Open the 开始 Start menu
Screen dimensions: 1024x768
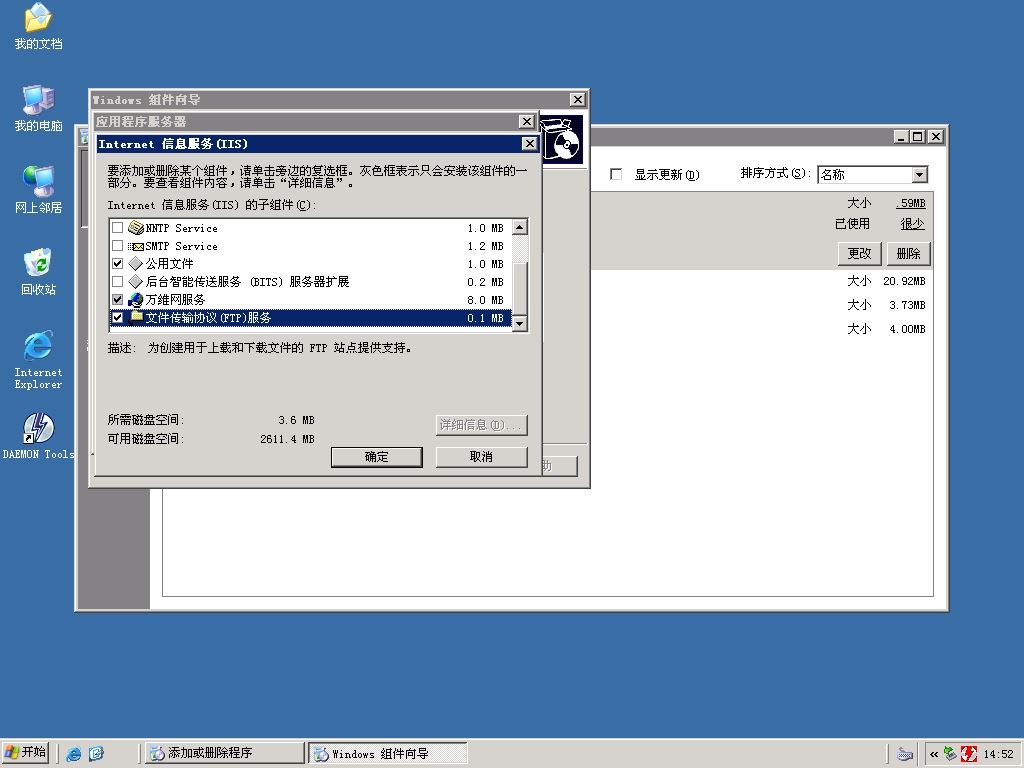click(26, 753)
